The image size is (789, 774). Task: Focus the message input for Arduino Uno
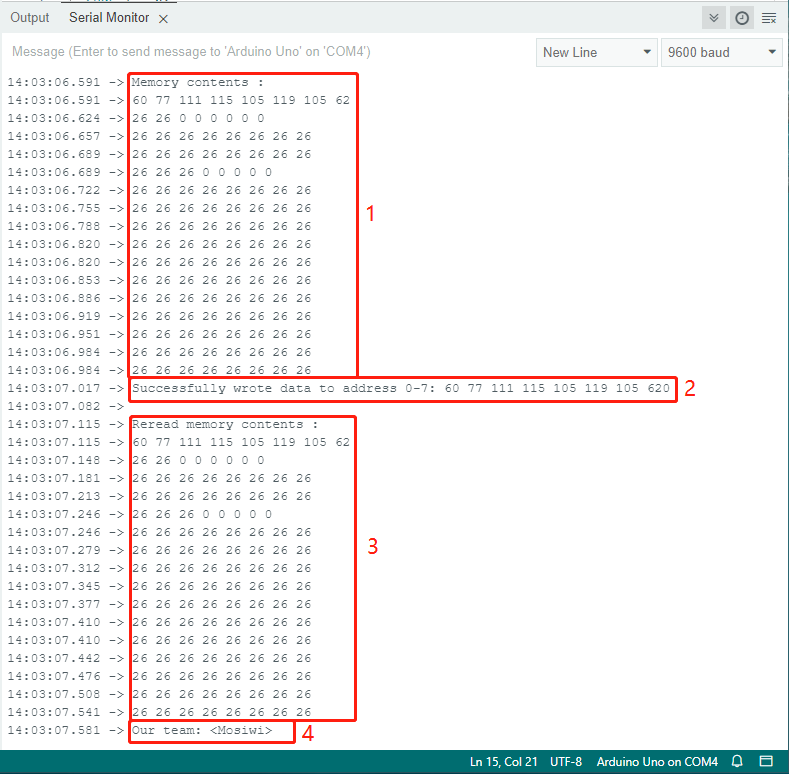(x=267, y=52)
